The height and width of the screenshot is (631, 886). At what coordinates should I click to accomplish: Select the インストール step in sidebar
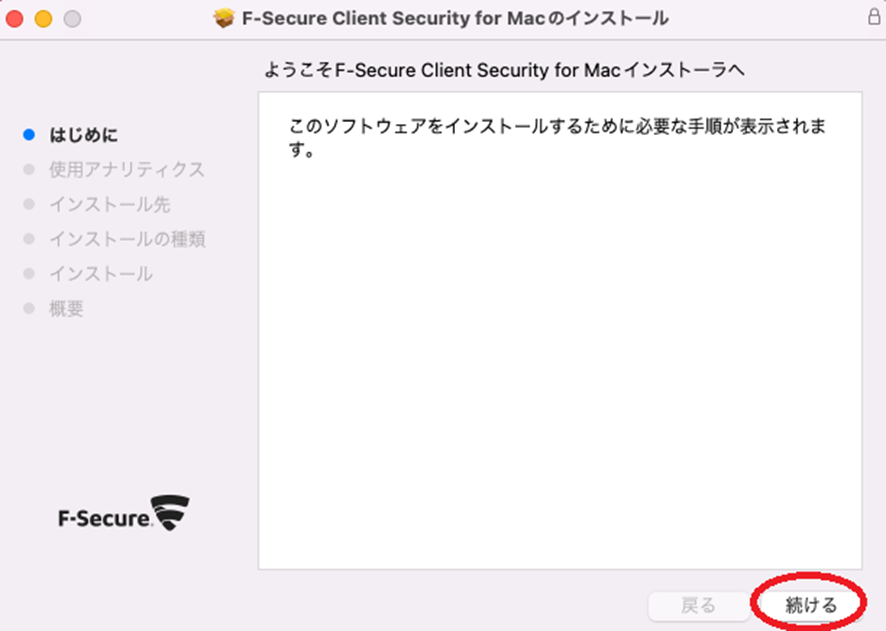(x=101, y=274)
